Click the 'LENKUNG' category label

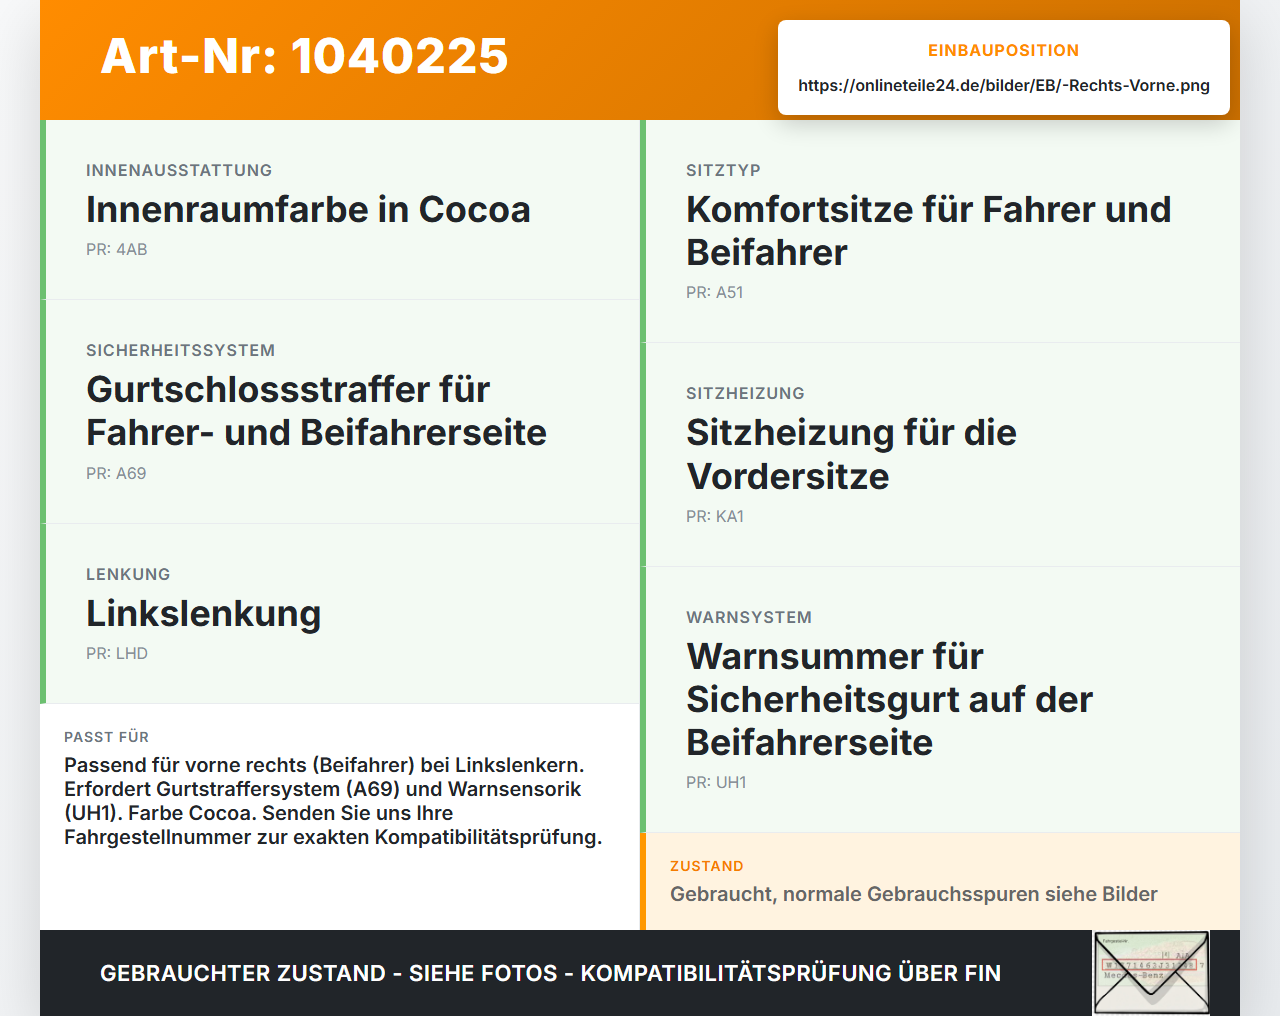click(x=128, y=574)
